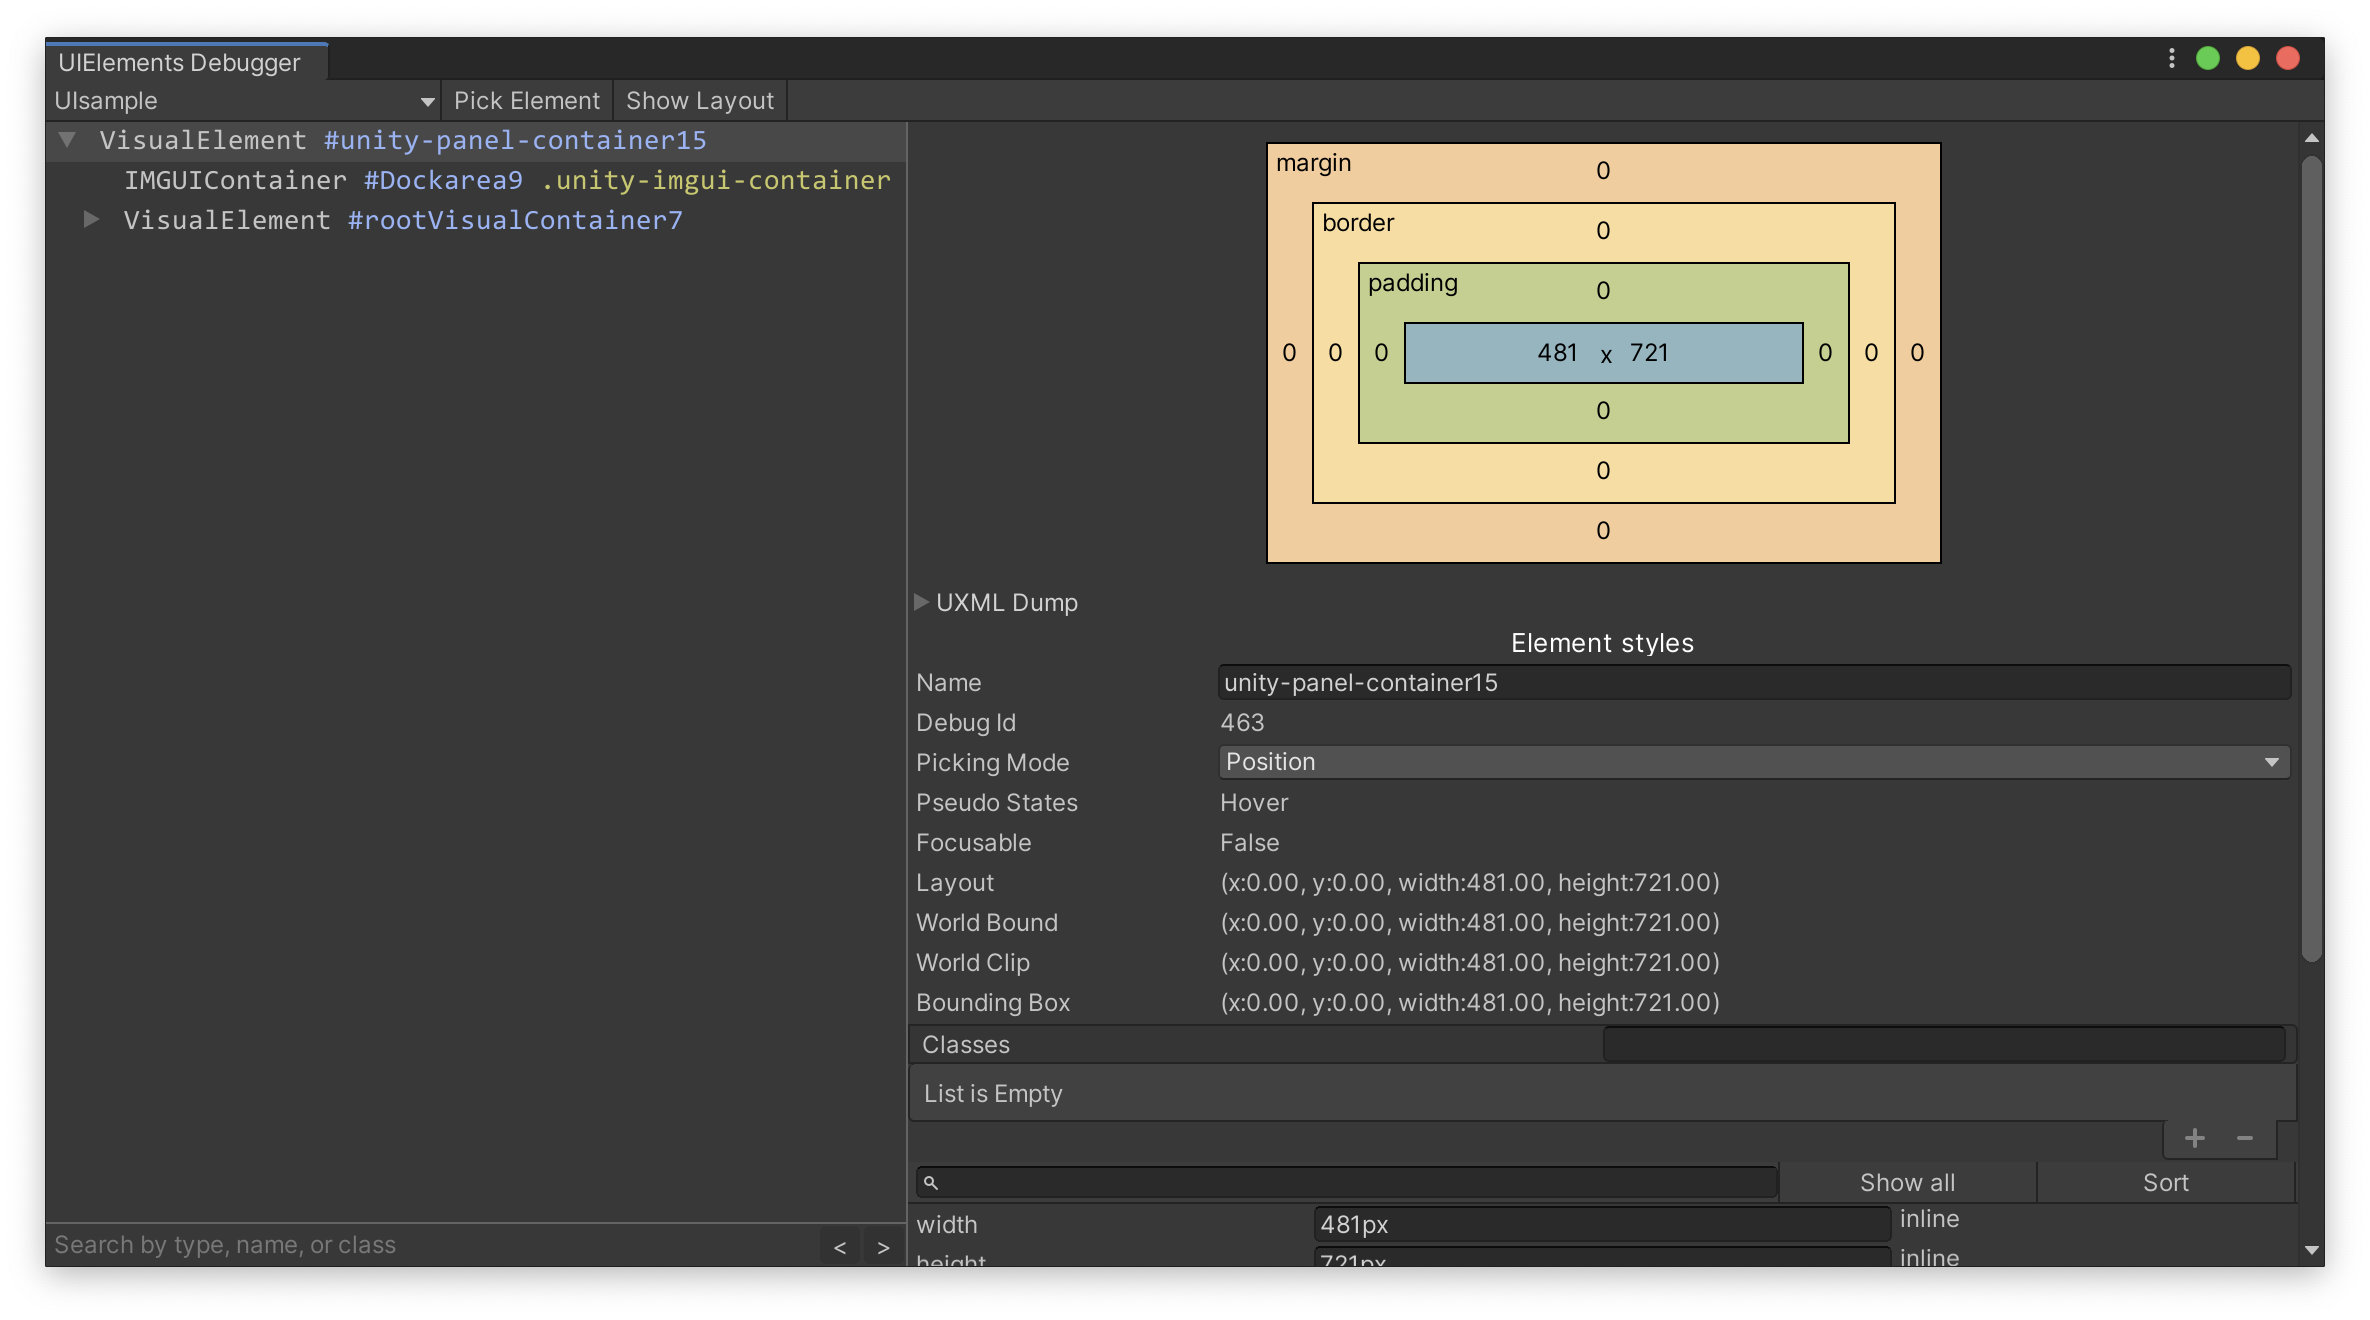The image size is (2370, 1320).
Task: Click the scrollbar up arrow on the right
Action: coord(2312,139)
